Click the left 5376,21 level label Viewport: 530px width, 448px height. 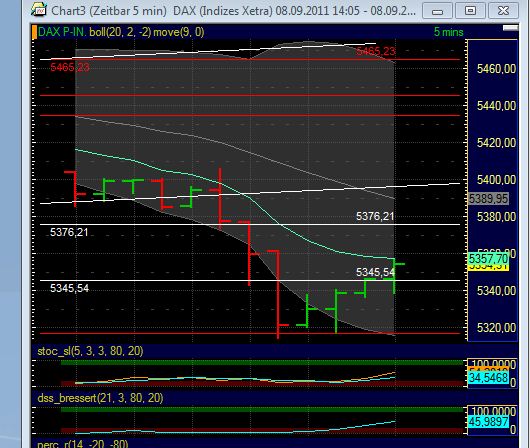click(69, 232)
